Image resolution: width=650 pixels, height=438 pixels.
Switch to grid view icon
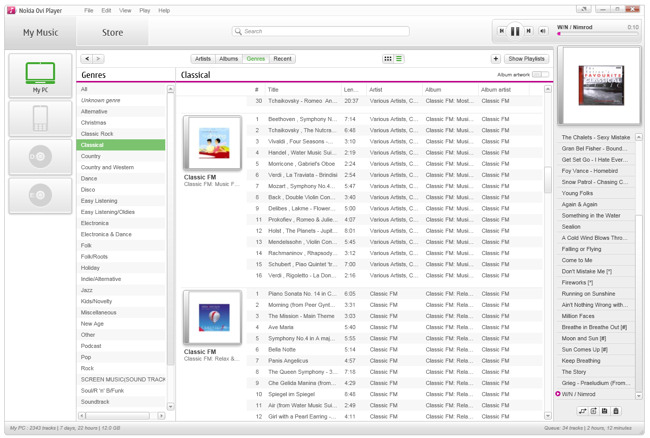(388, 59)
